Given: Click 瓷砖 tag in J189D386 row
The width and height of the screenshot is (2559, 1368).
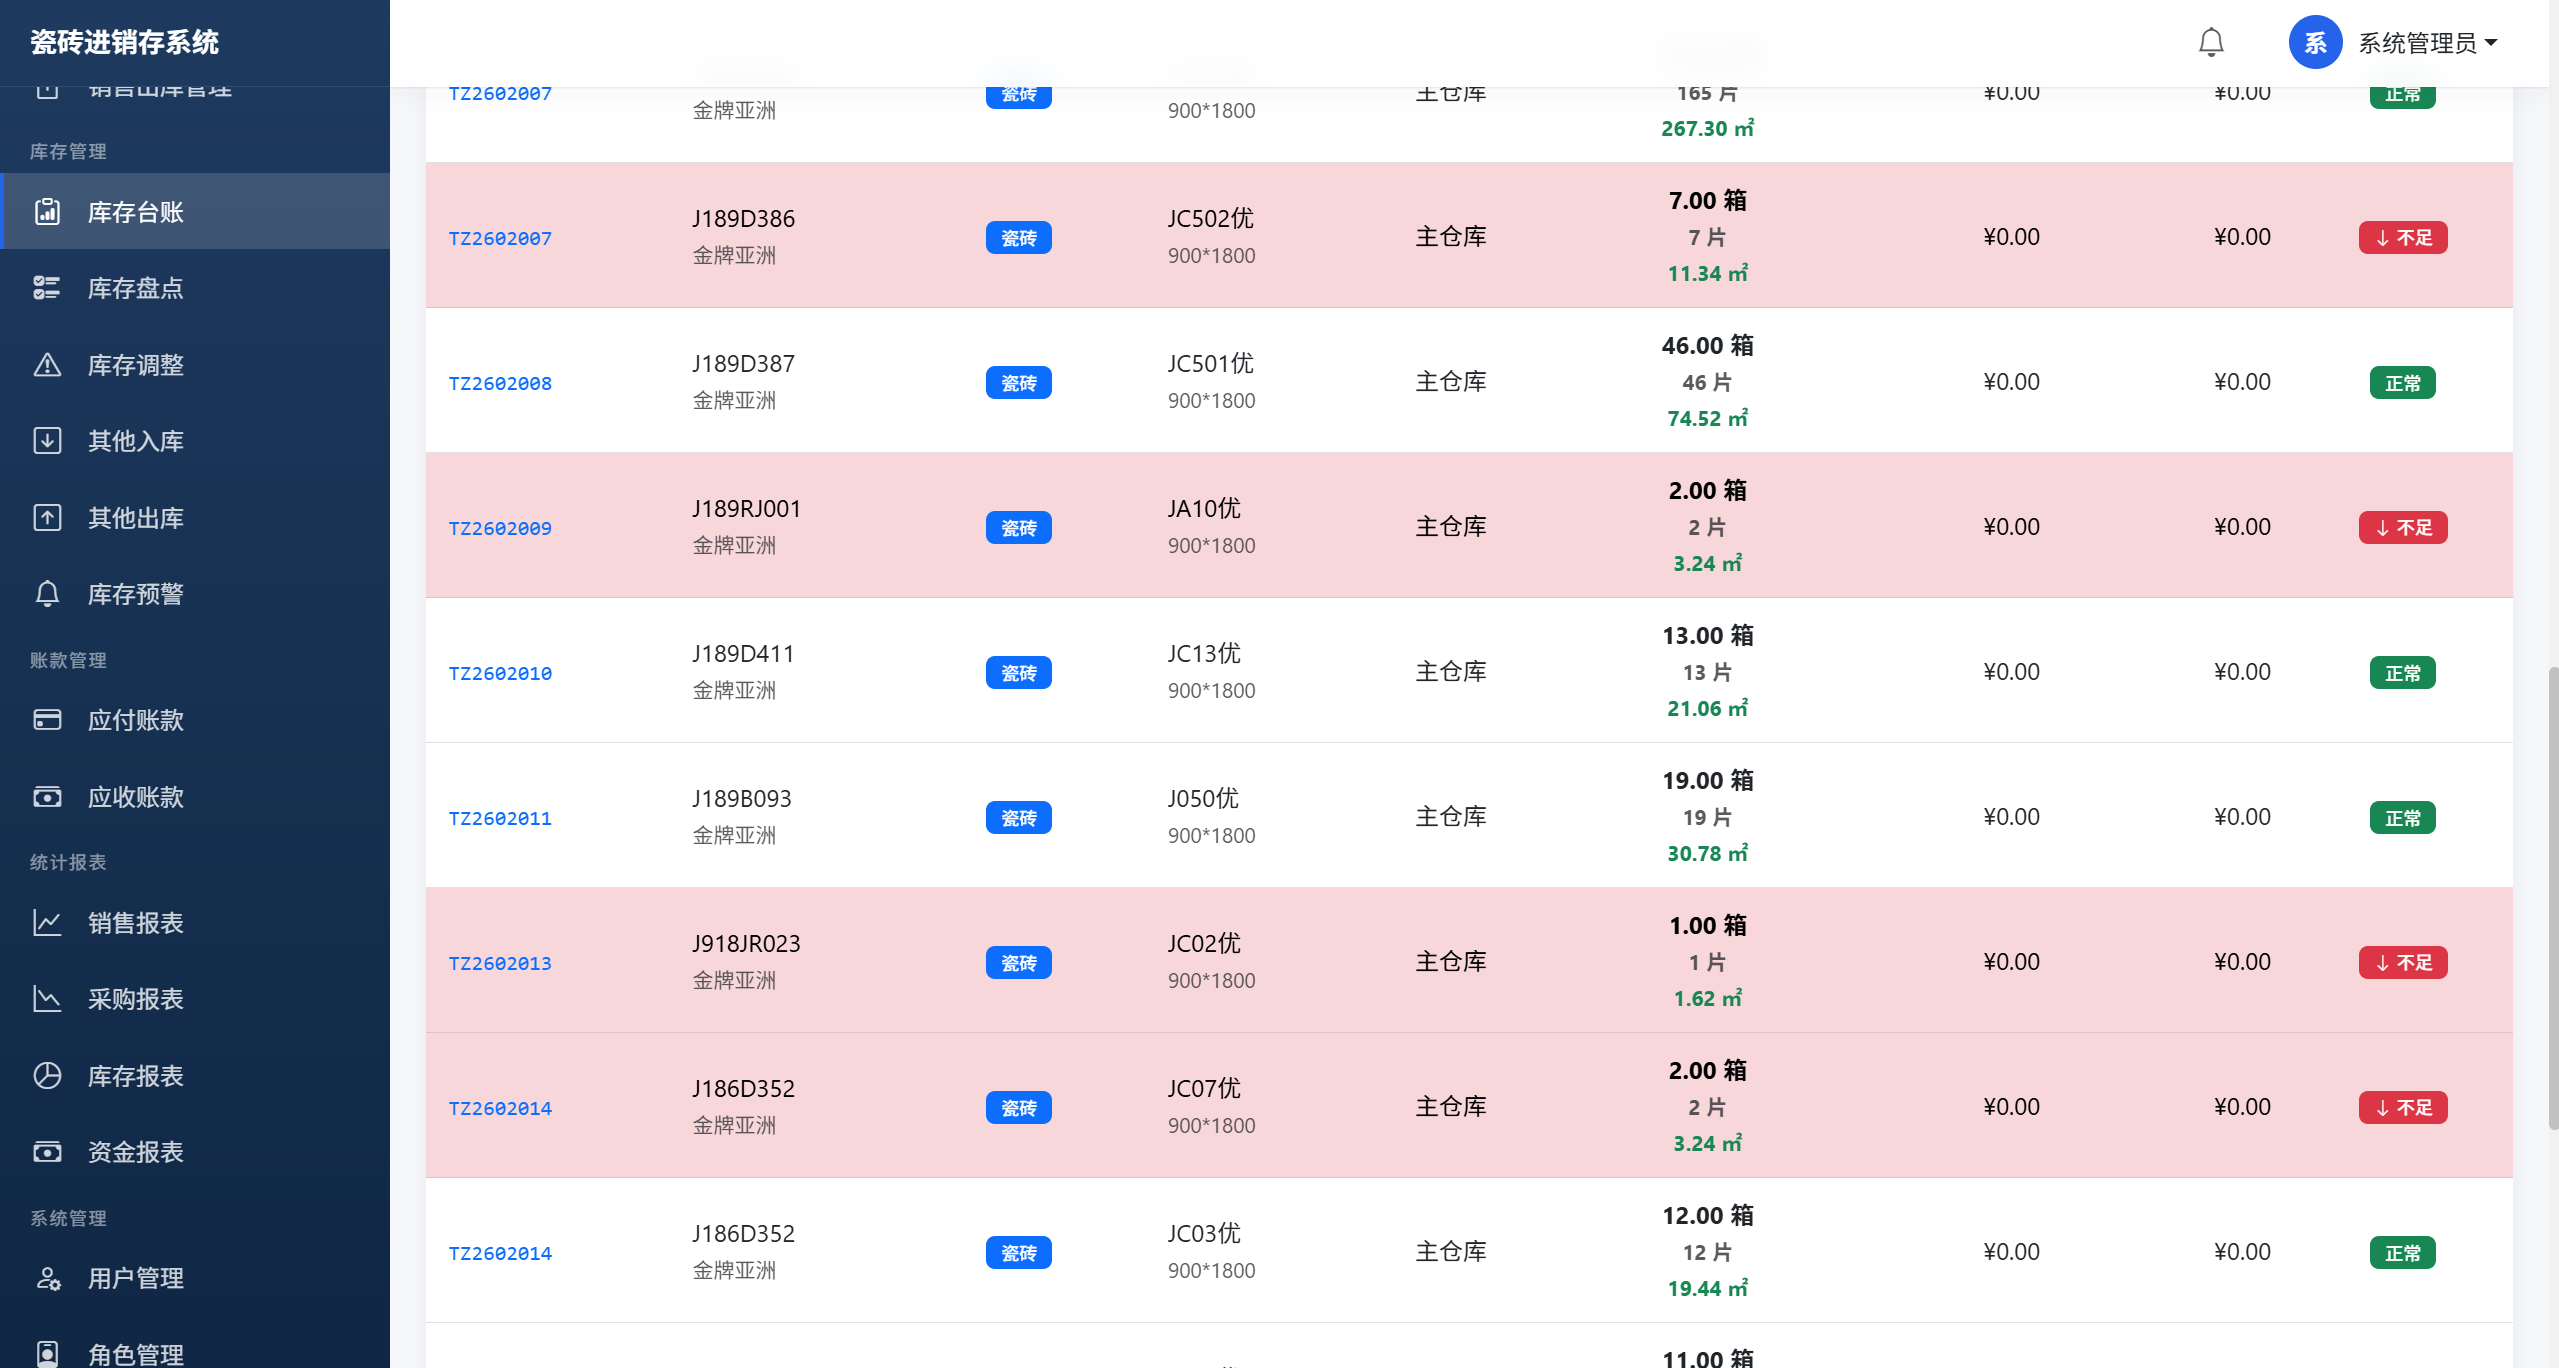Looking at the screenshot, I should pos(1018,238).
